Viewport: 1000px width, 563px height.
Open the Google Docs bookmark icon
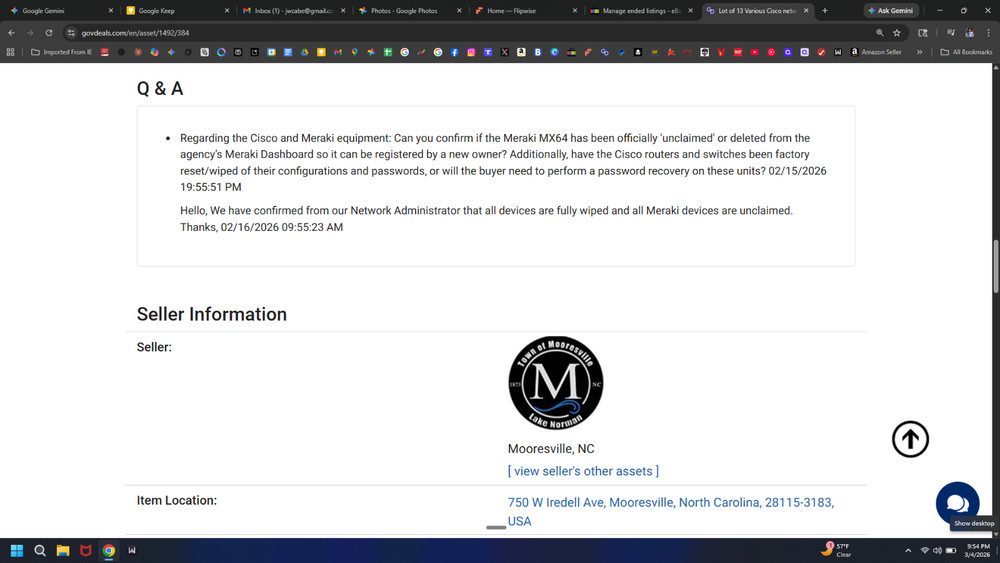(x=288, y=52)
